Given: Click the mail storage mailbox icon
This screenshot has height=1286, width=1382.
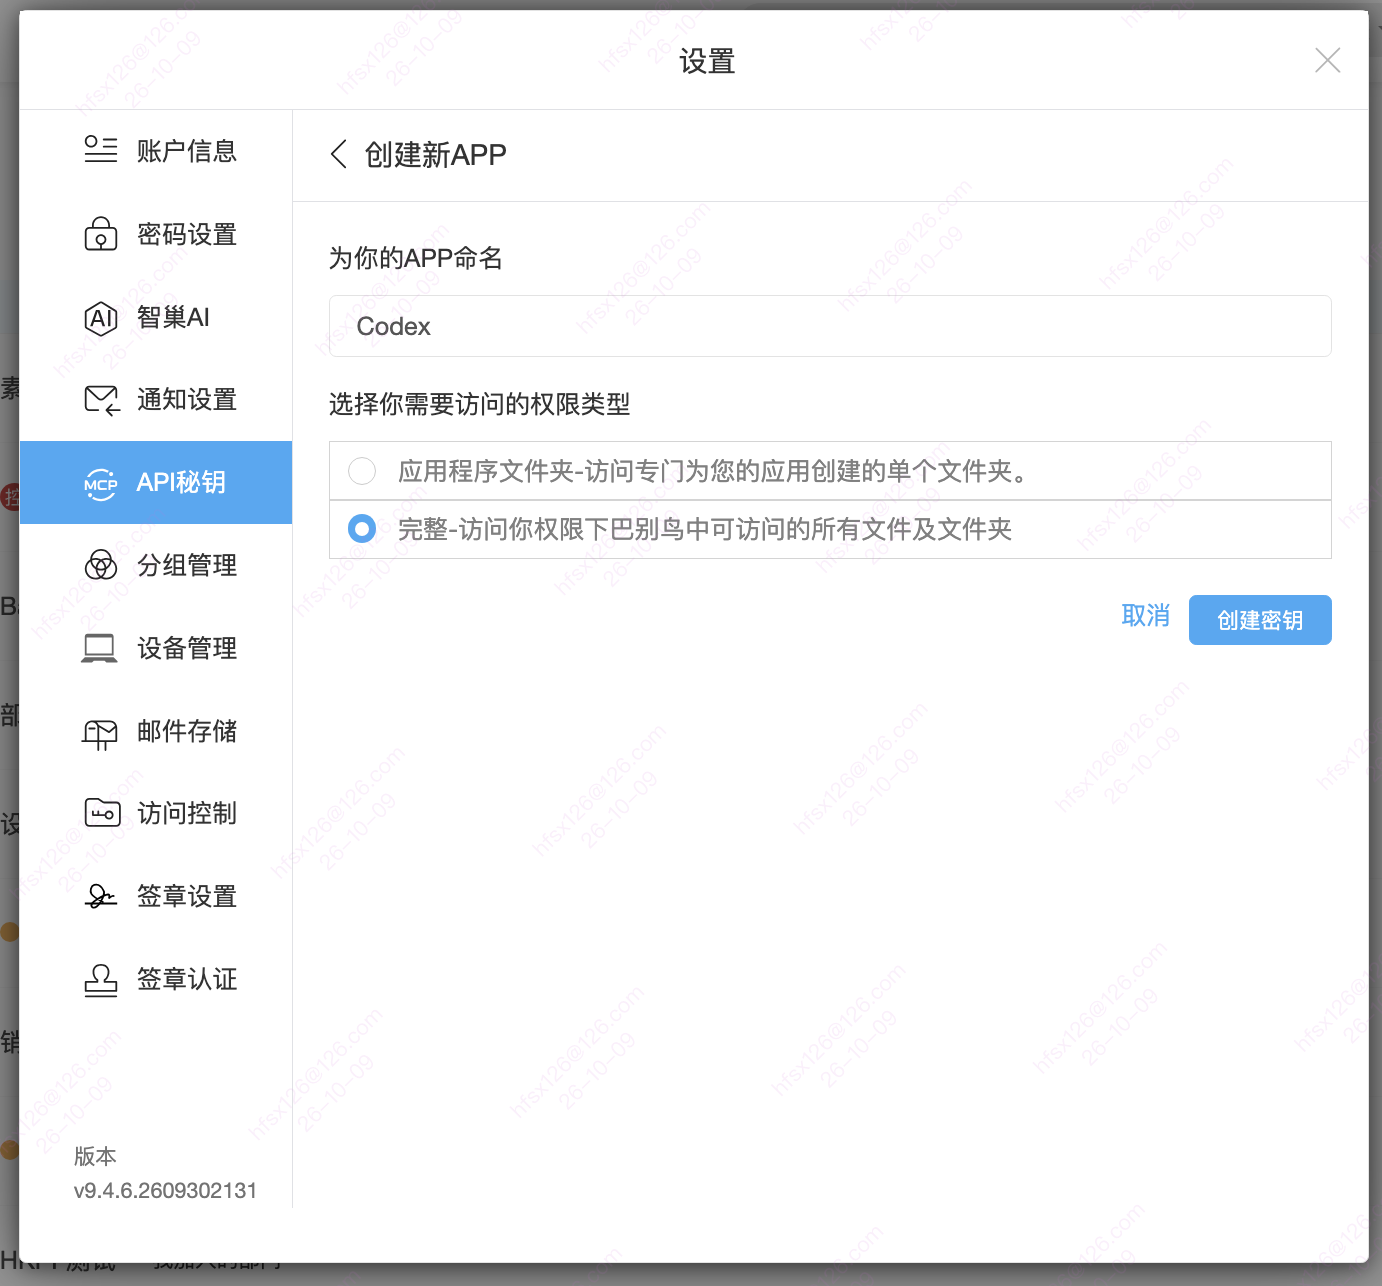Looking at the screenshot, I should point(100,733).
